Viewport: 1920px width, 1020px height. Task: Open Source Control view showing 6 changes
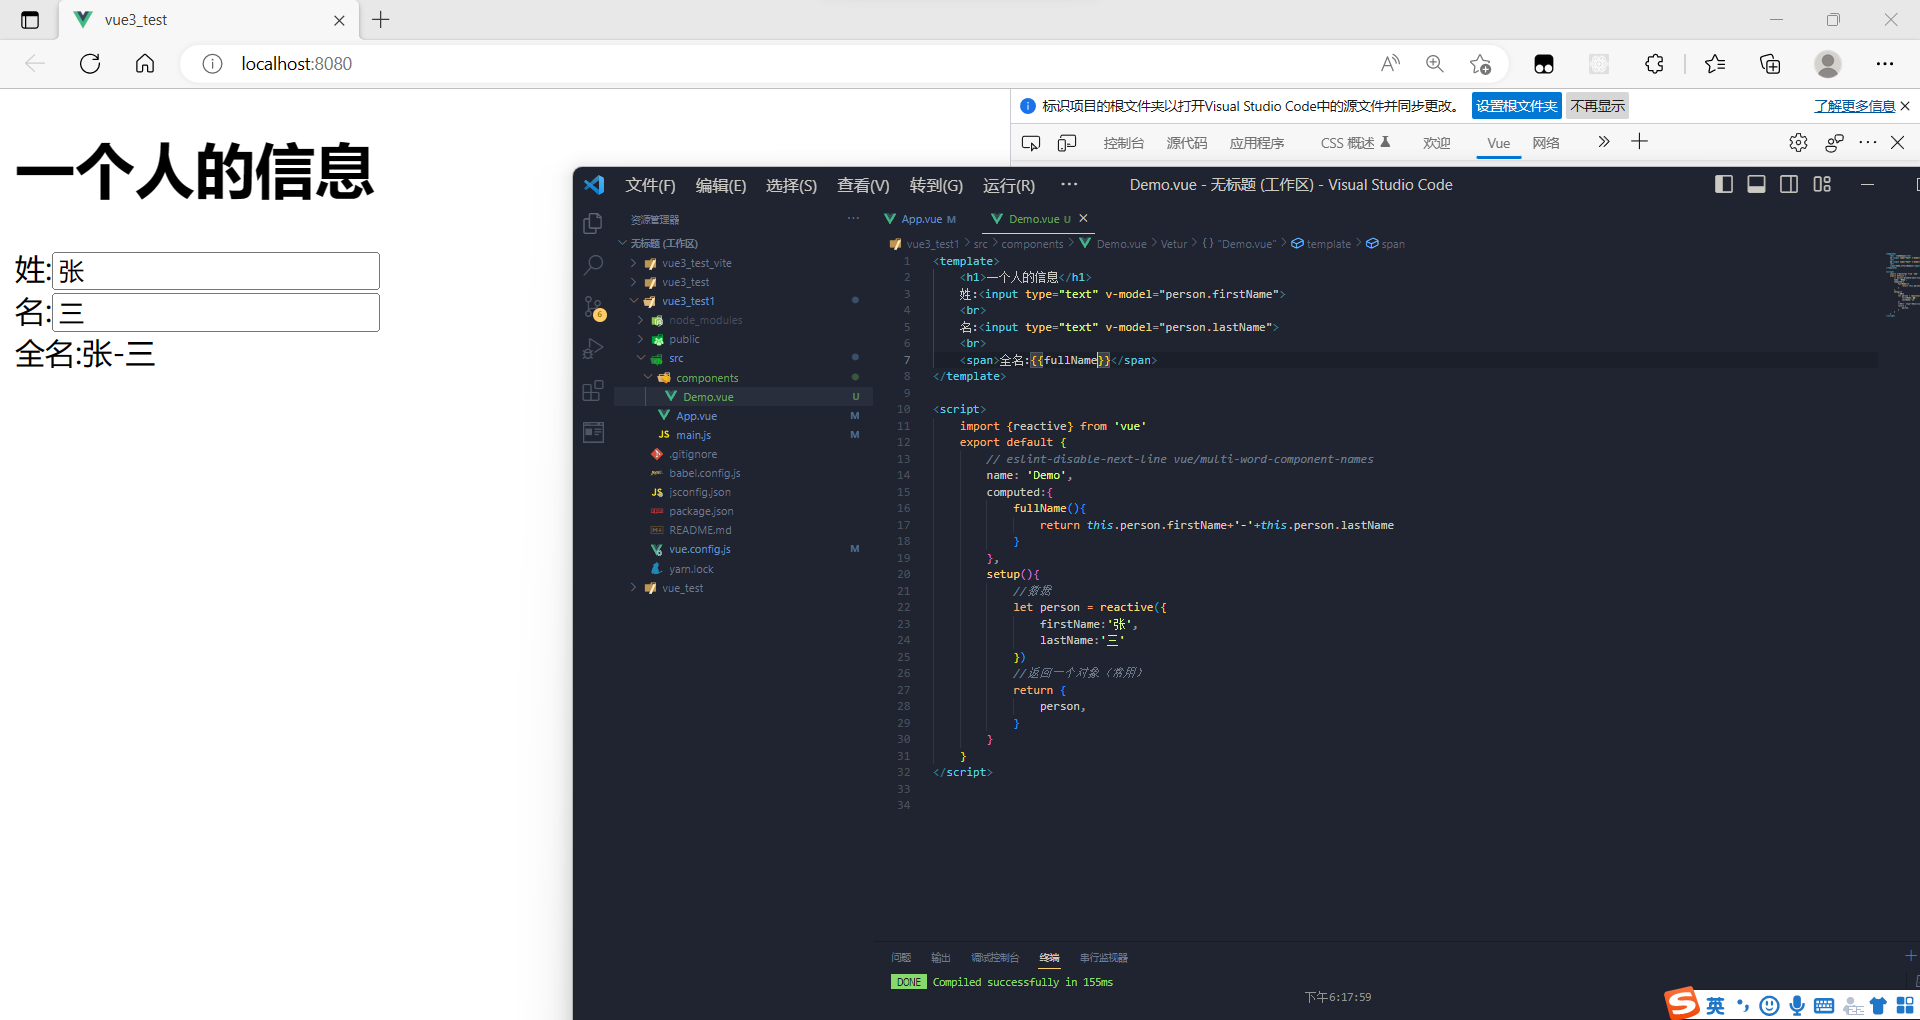tap(593, 307)
